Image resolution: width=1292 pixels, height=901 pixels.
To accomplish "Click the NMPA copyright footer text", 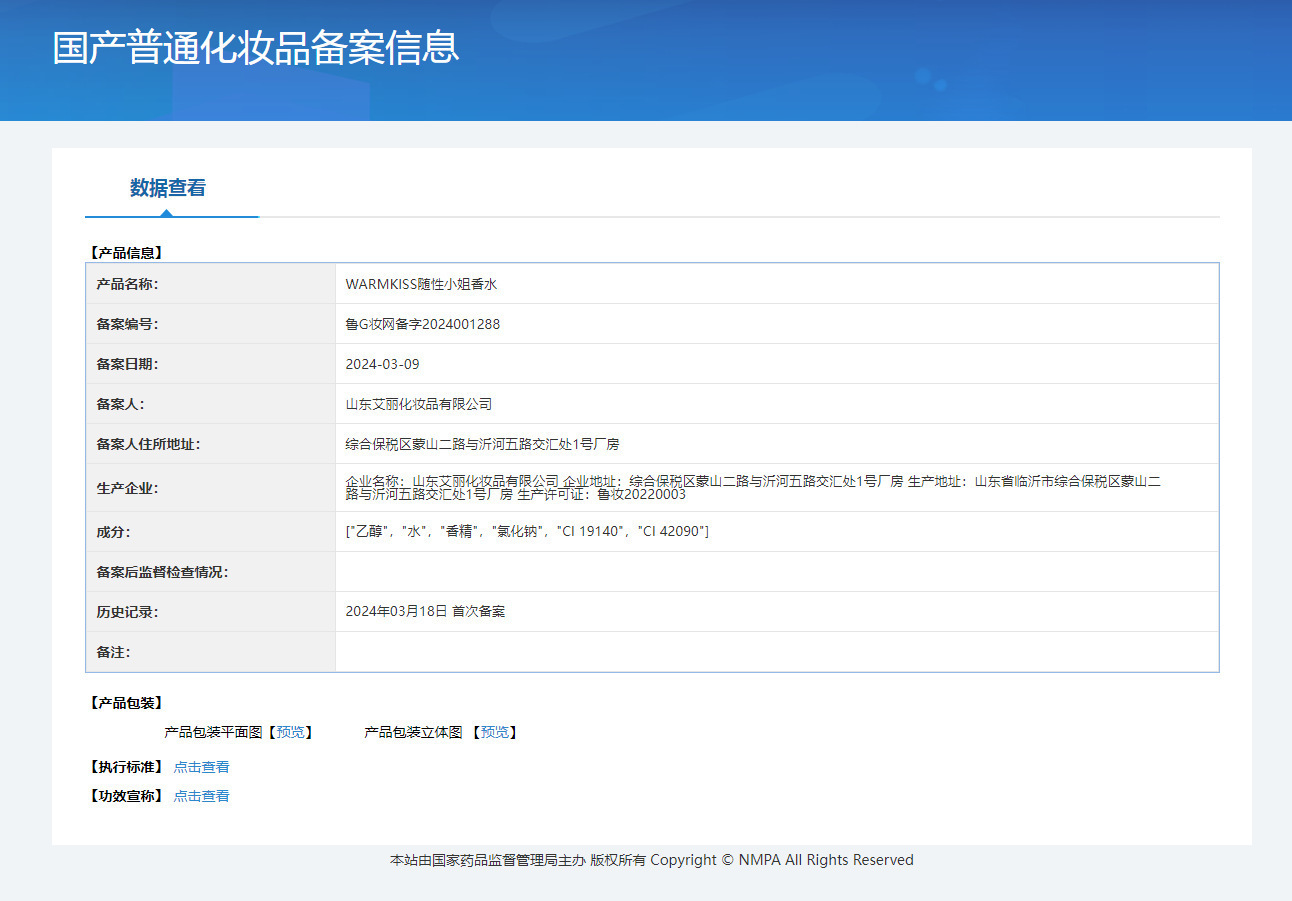I will (651, 860).
